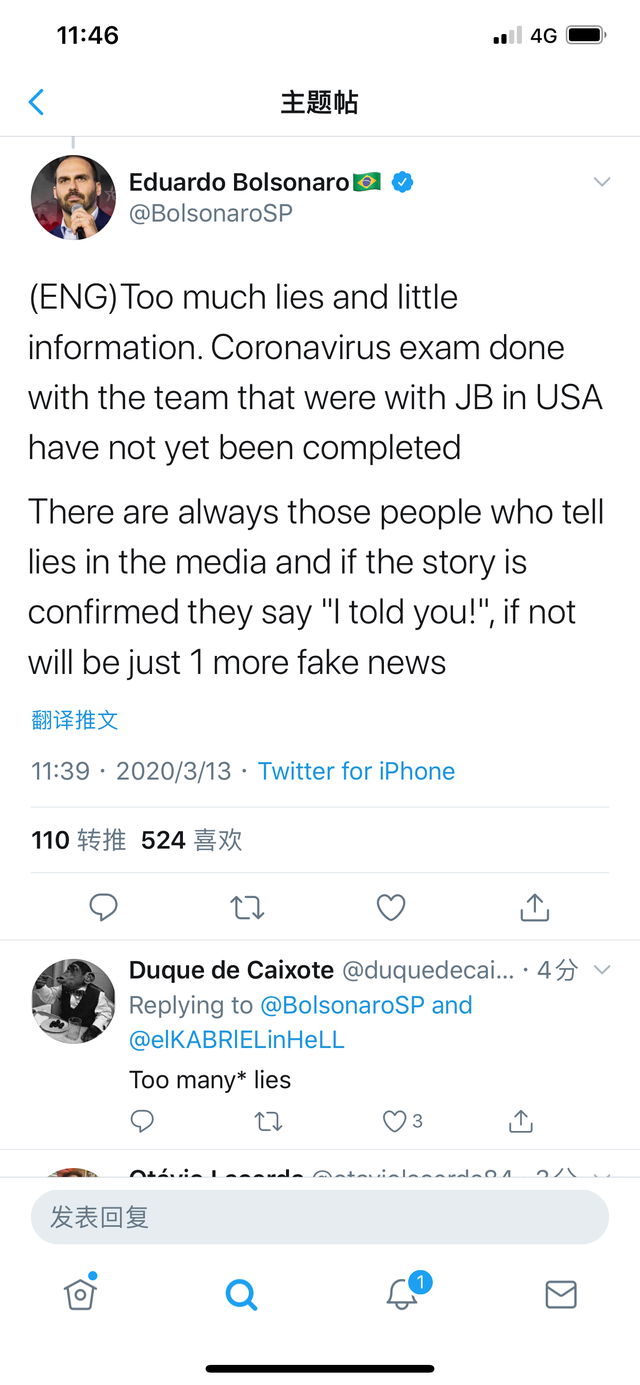
Task: Share the main tweet
Action: click(x=535, y=907)
